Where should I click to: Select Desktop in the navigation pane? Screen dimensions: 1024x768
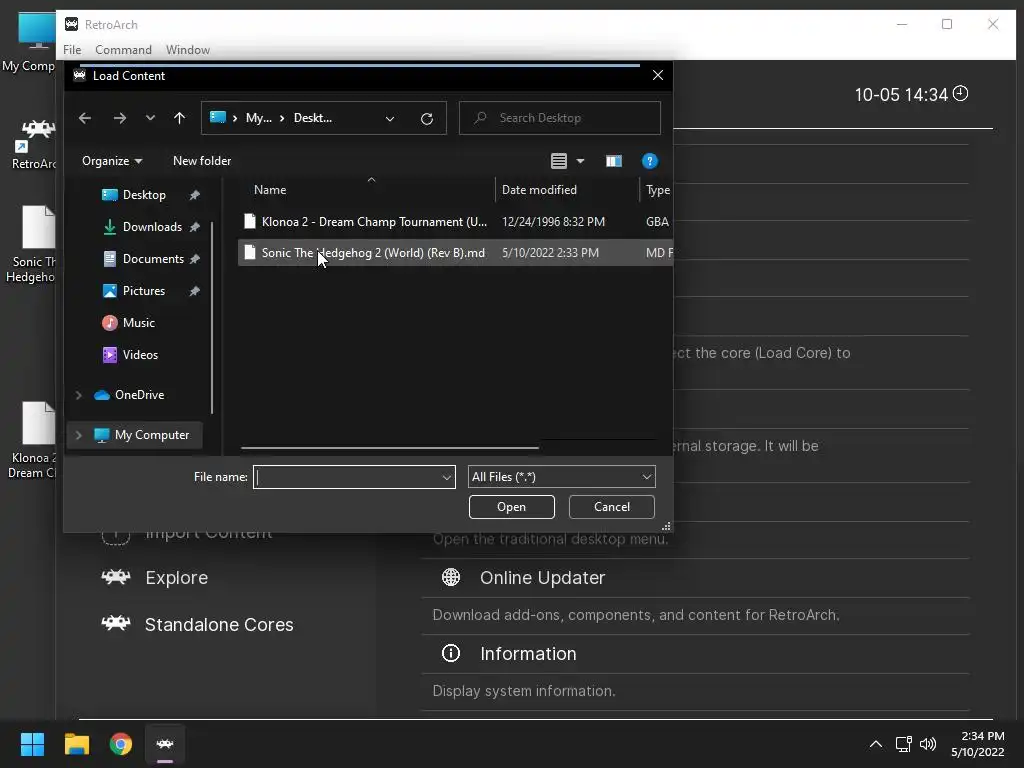[144, 195]
